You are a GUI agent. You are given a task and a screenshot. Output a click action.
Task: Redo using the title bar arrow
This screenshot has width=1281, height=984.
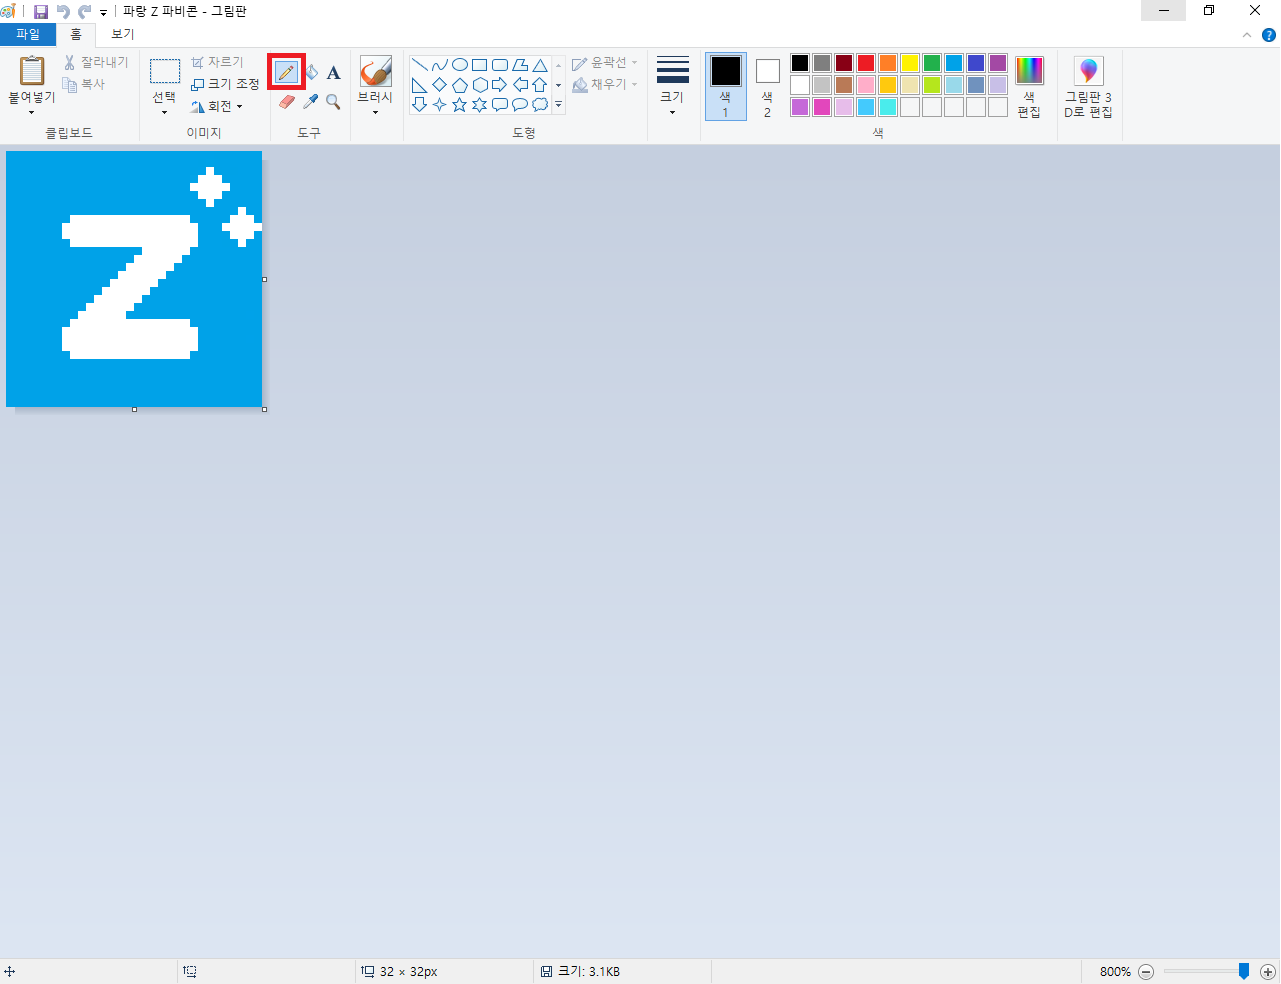point(85,12)
